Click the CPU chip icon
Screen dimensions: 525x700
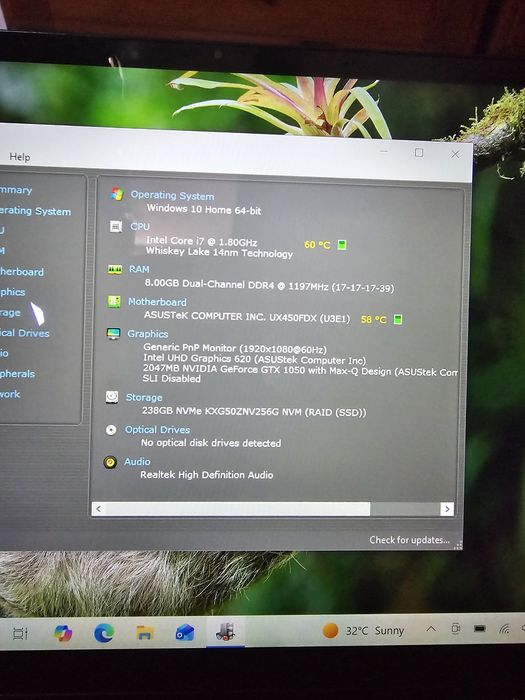click(116, 226)
